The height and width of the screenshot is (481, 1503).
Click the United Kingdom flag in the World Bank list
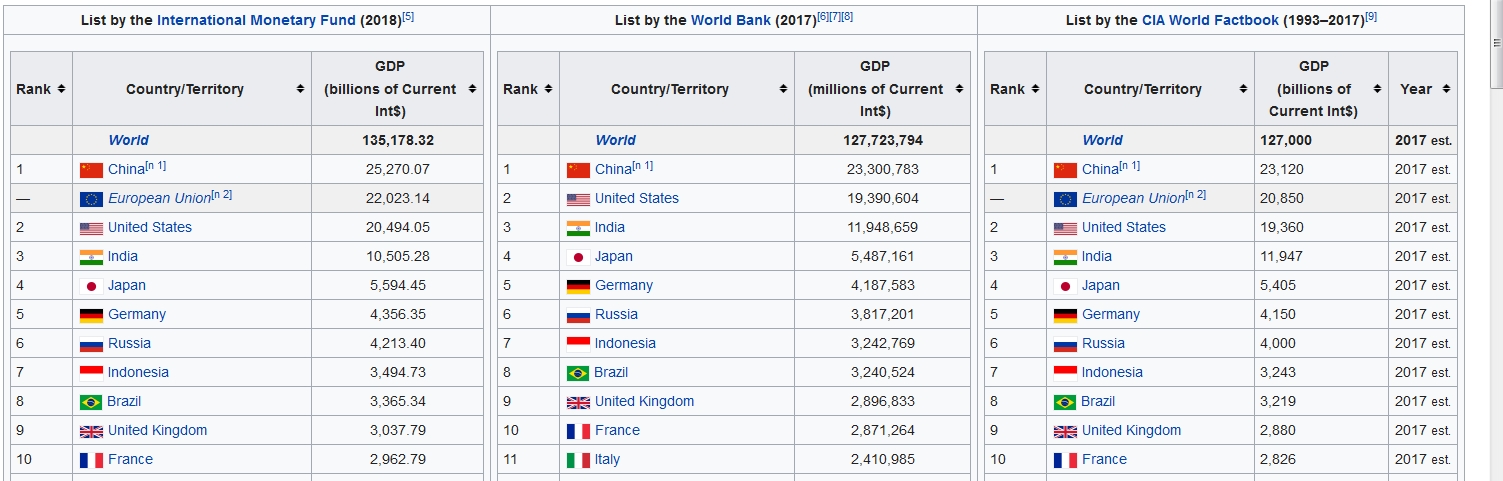578,402
